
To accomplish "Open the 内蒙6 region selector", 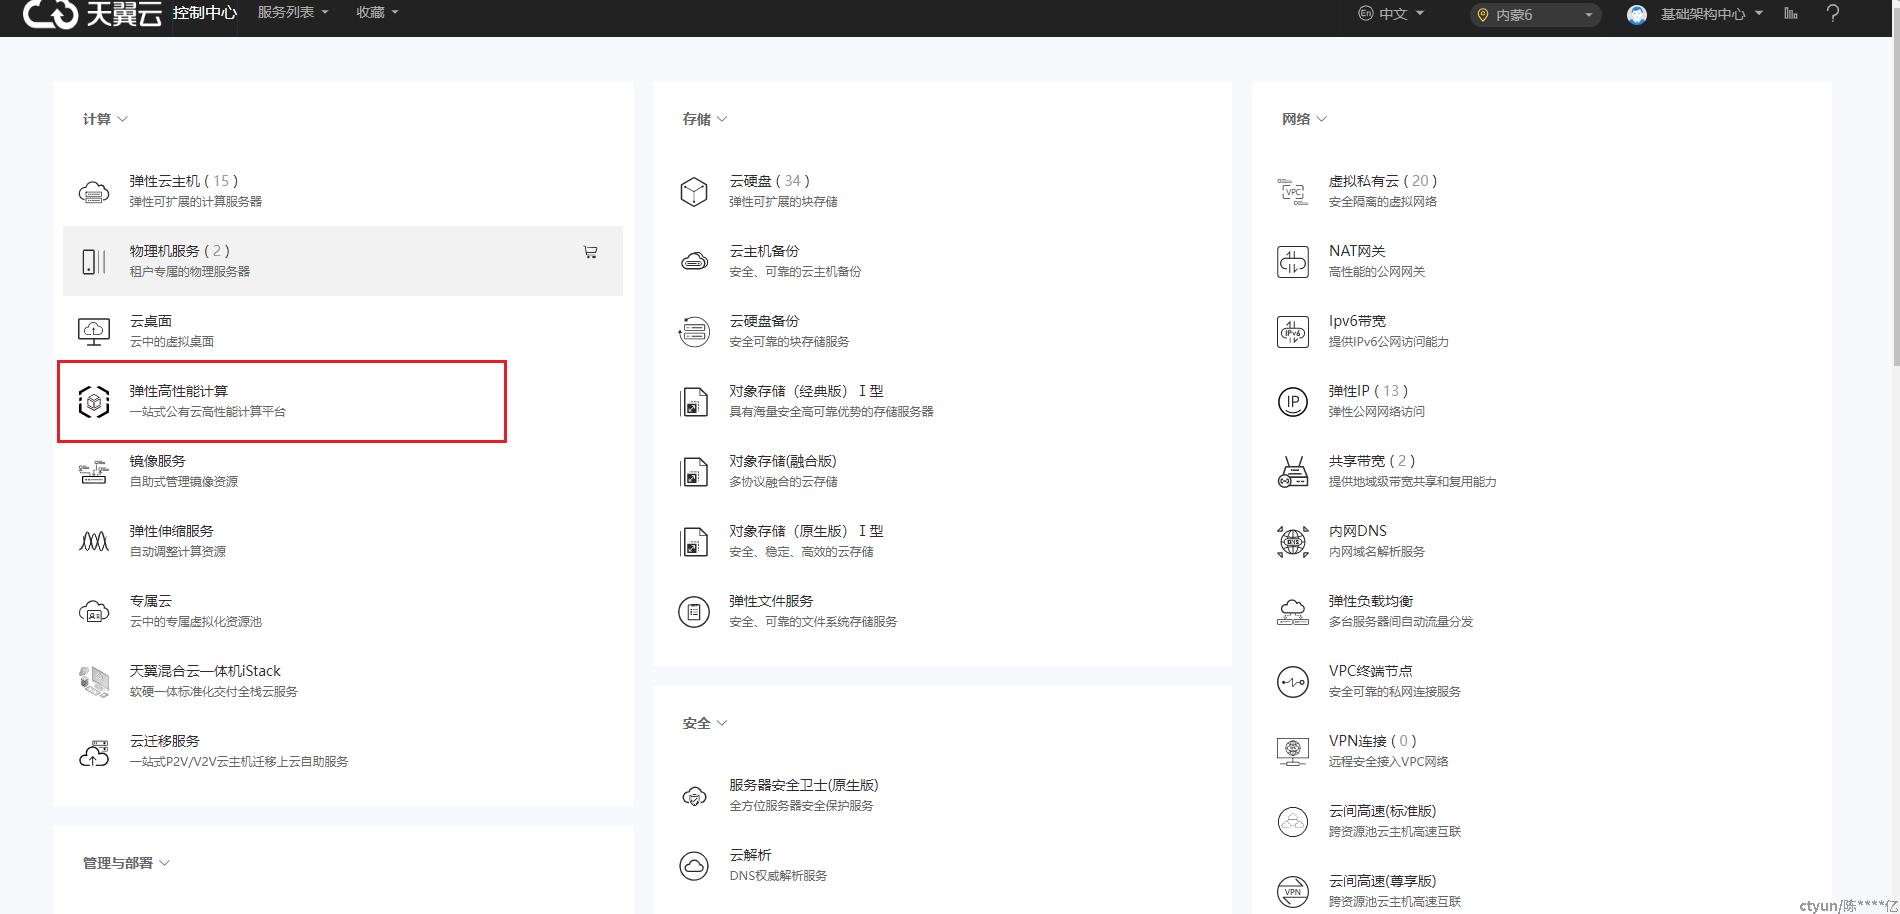I will click(1534, 15).
